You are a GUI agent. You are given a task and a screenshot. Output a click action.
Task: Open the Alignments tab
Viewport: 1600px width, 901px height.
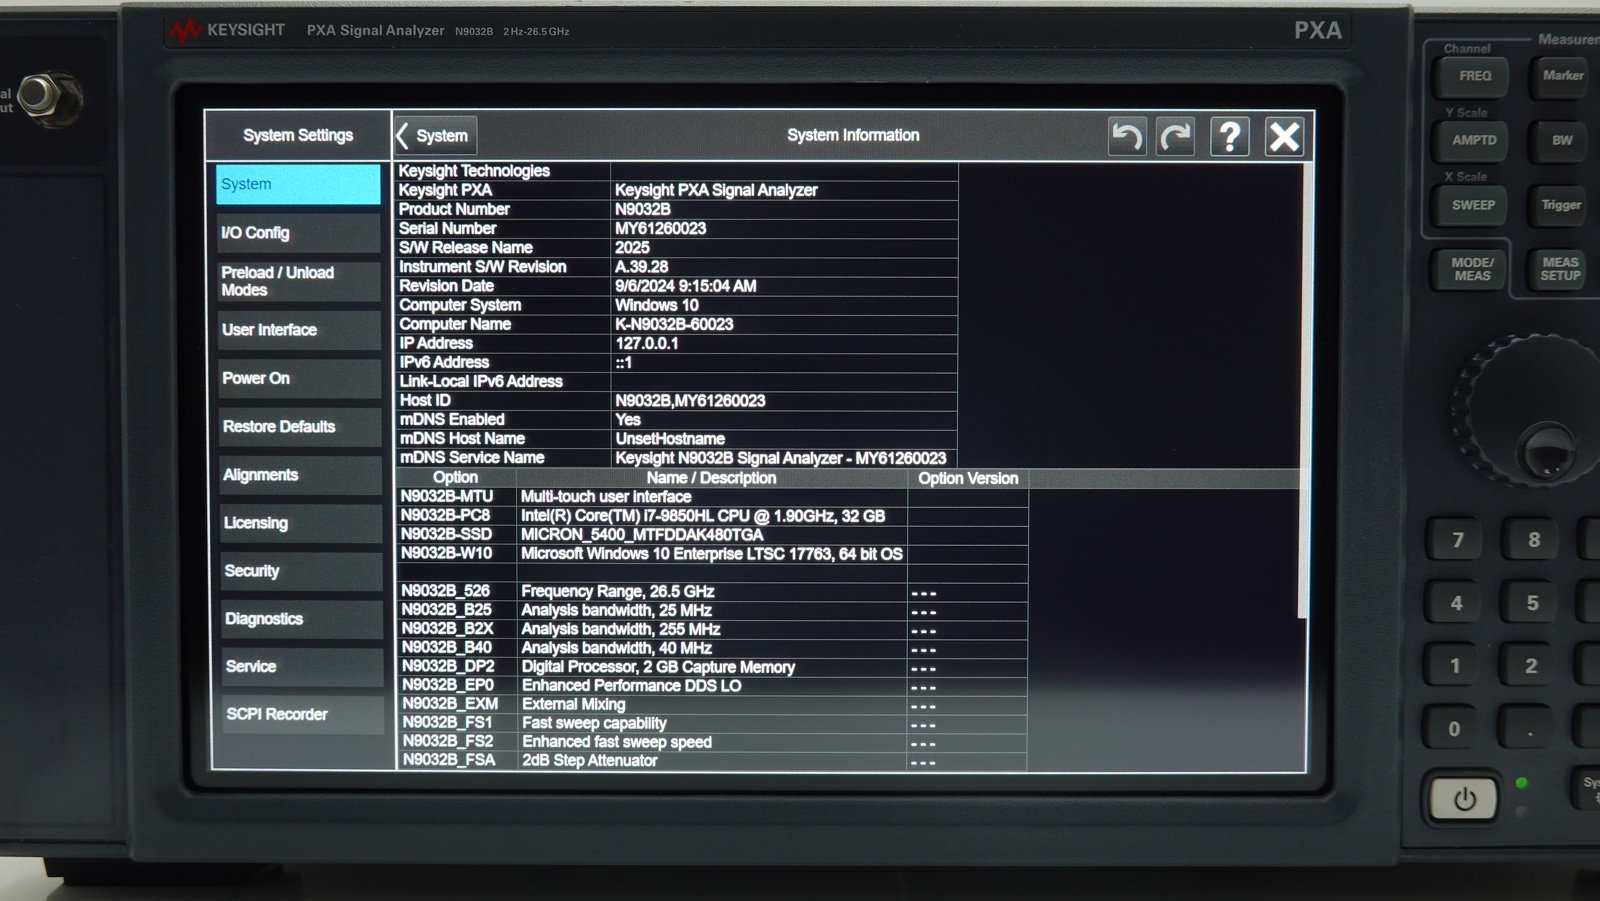298,475
